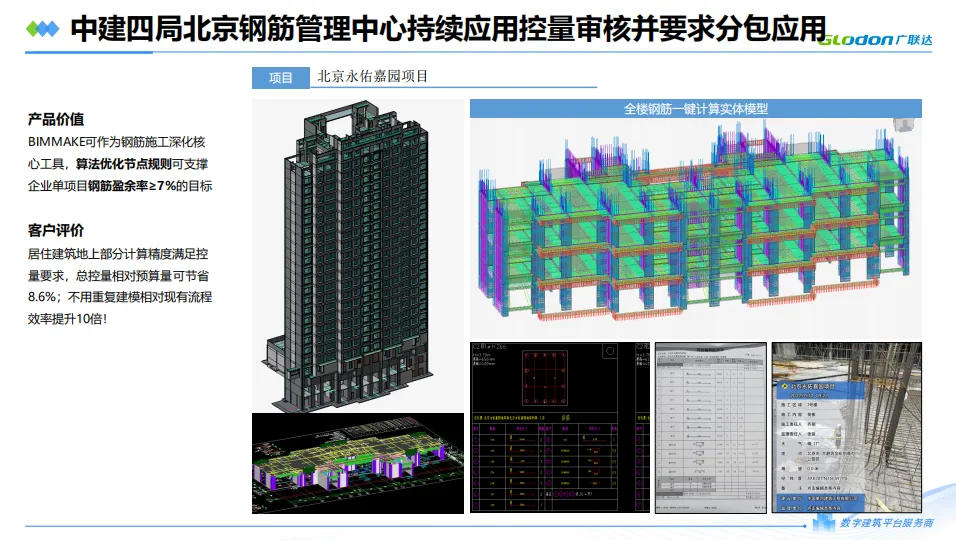Click the 客户评价 heading
This screenshot has height=540, width=956.
56,230
